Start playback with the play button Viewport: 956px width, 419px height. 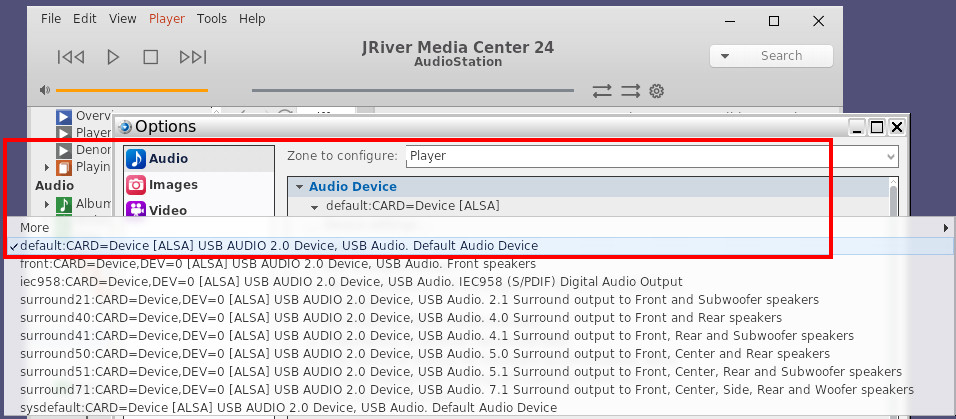113,57
